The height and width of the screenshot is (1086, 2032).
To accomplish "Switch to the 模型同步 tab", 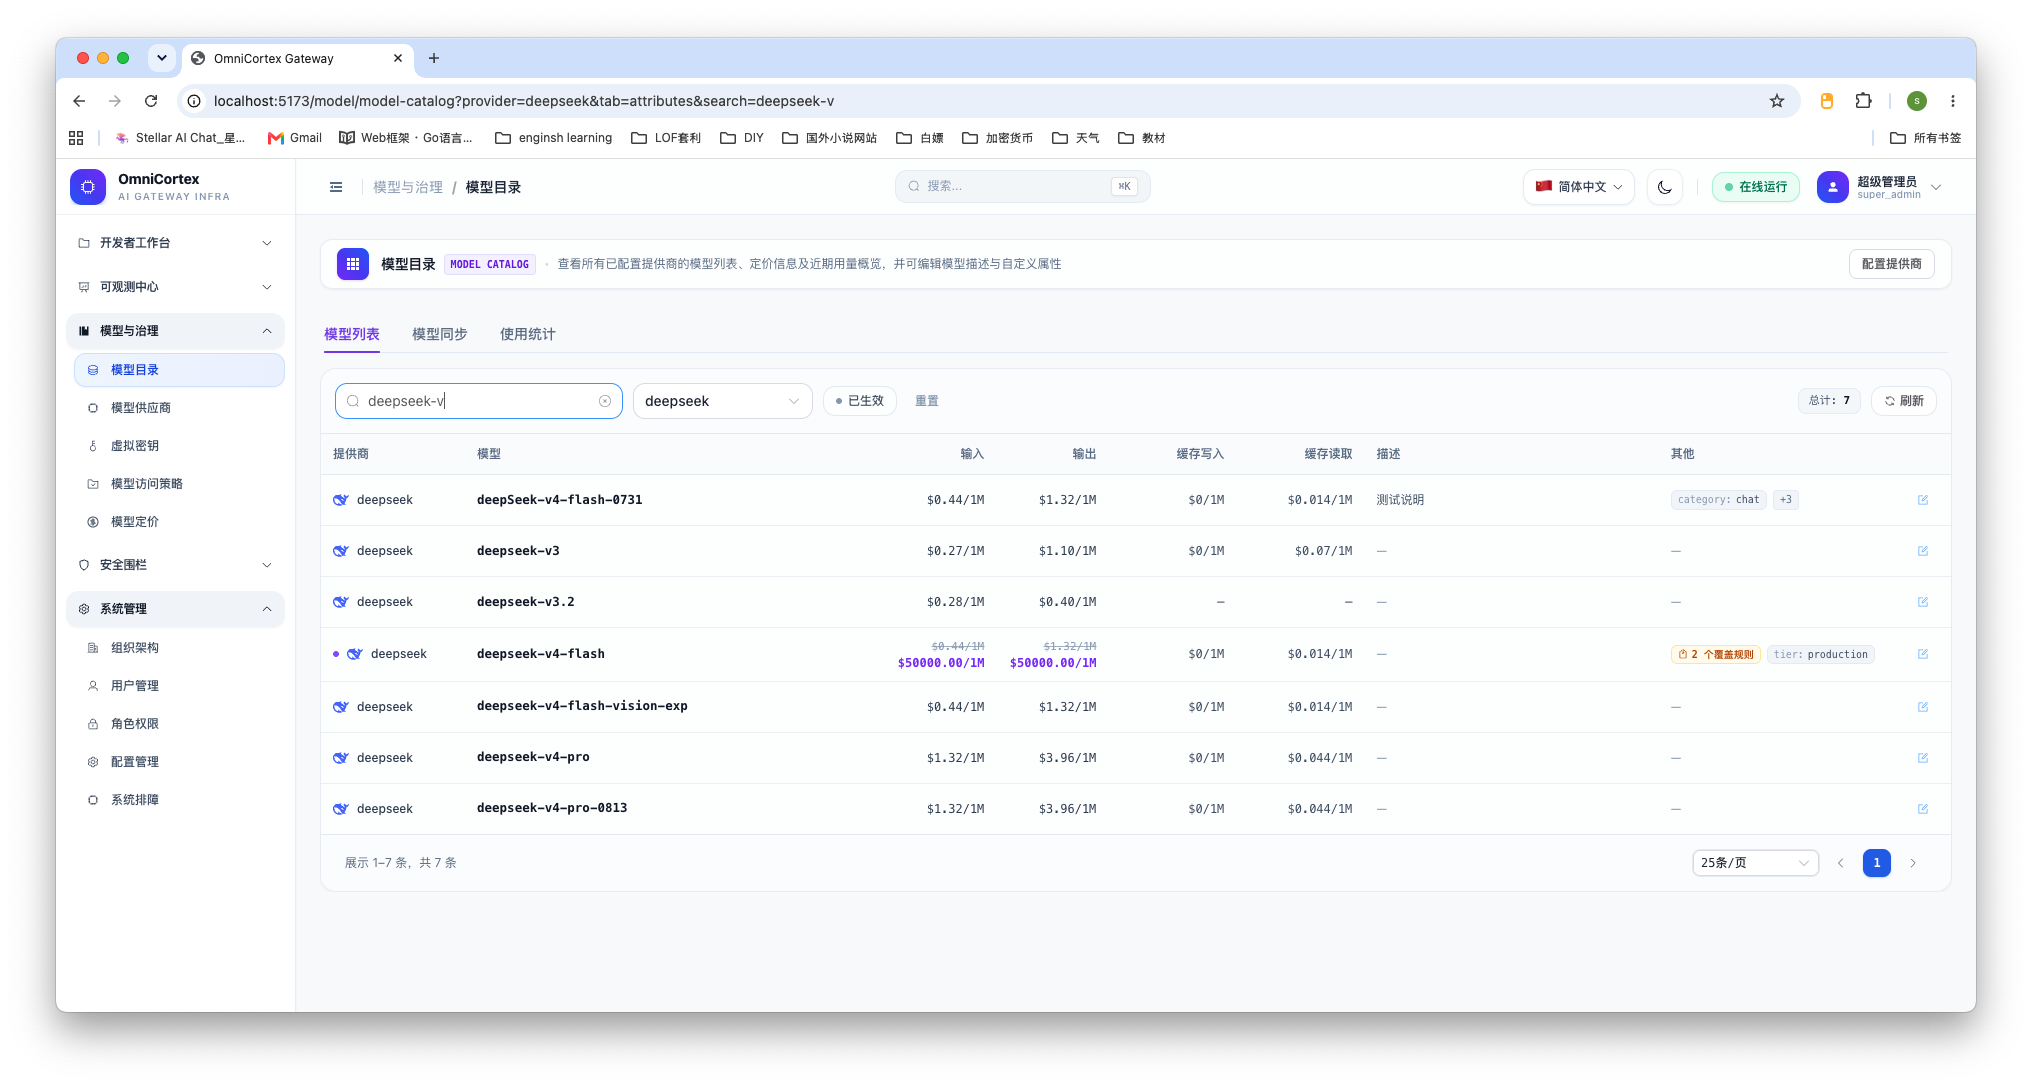I will pyautogui.click(x=440, y=334).
